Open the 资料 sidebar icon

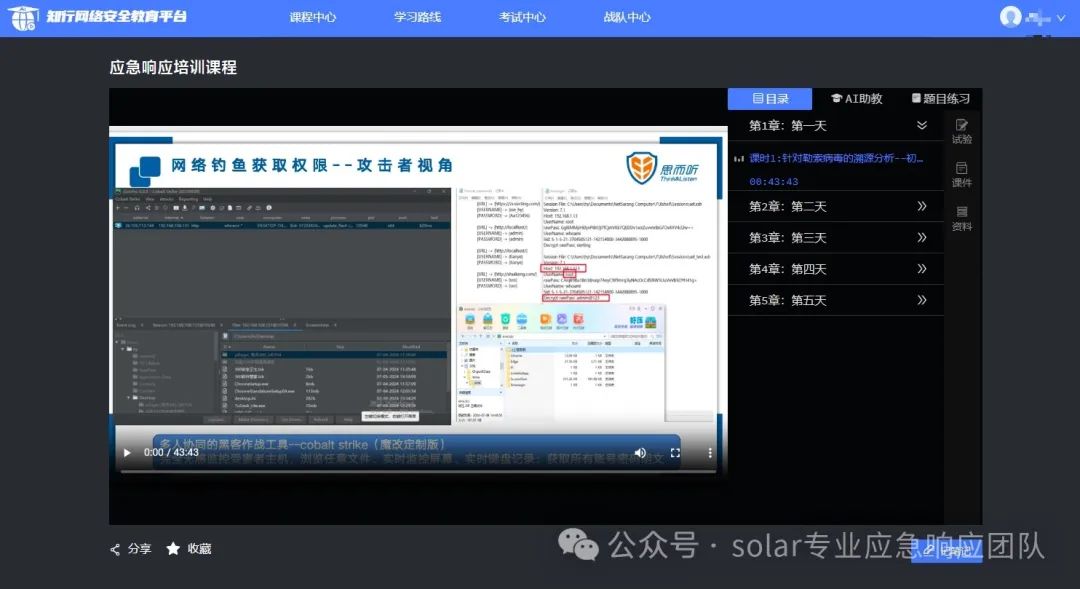[x=962, y=218]
